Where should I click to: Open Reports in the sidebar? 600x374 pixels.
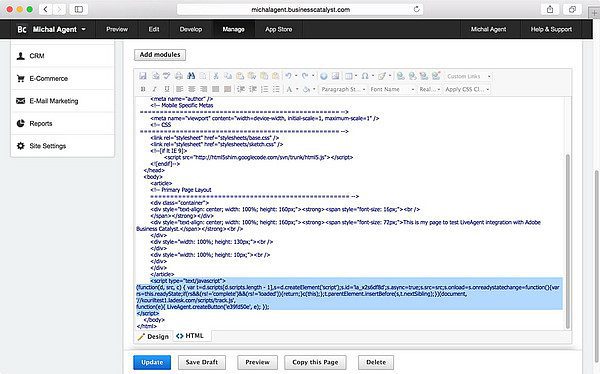[63, 124]
